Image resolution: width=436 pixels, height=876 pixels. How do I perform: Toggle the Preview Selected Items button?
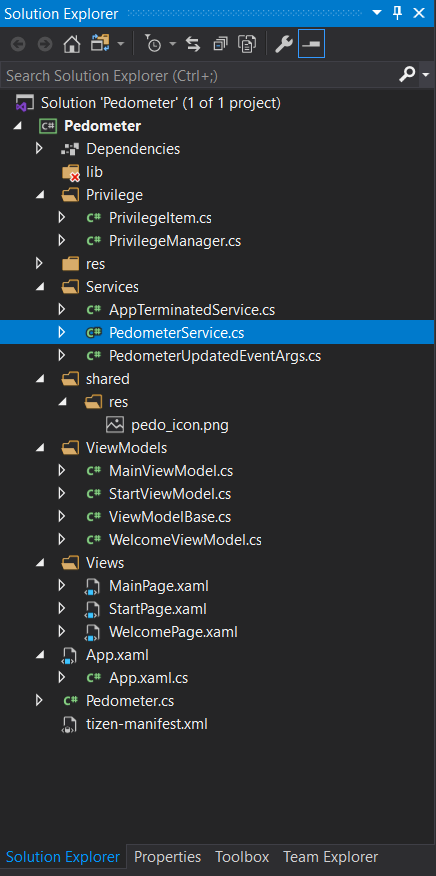pos(311,45)
